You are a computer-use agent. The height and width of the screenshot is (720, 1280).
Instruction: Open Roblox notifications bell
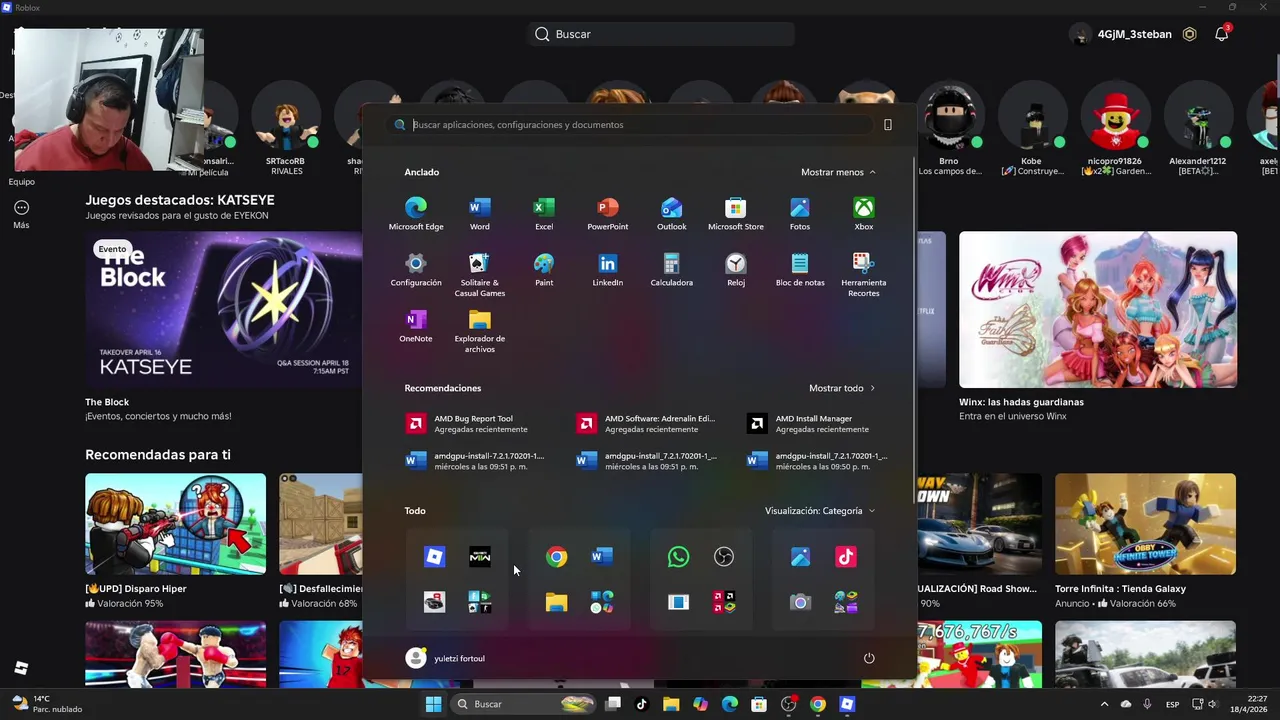pyautogui.click(x=1221, y=34)
